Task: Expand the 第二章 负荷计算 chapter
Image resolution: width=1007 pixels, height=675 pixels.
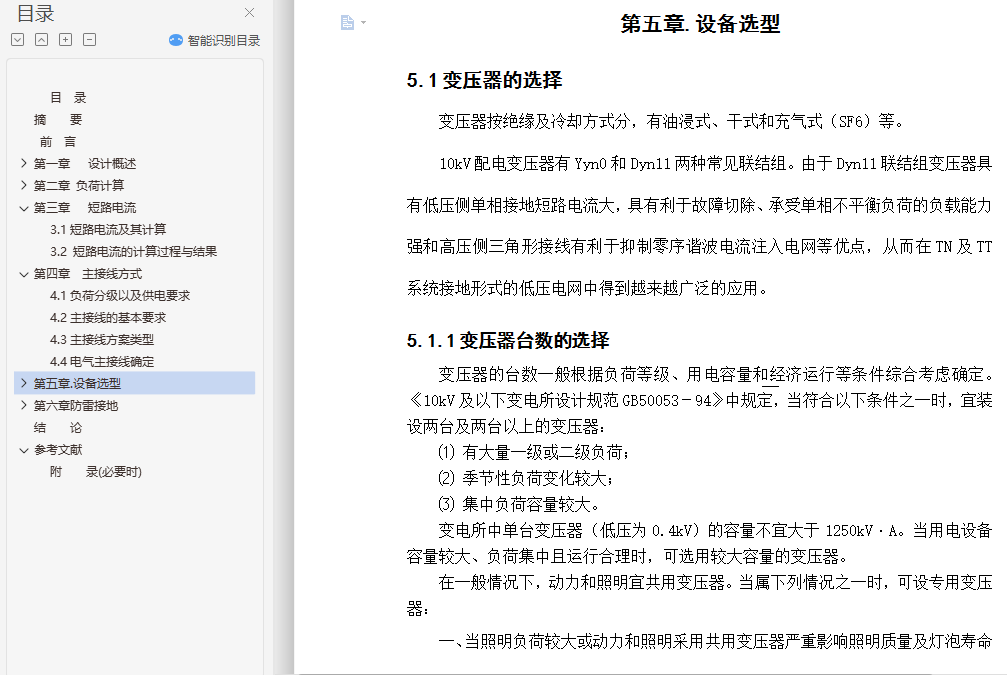Action: 24,185
